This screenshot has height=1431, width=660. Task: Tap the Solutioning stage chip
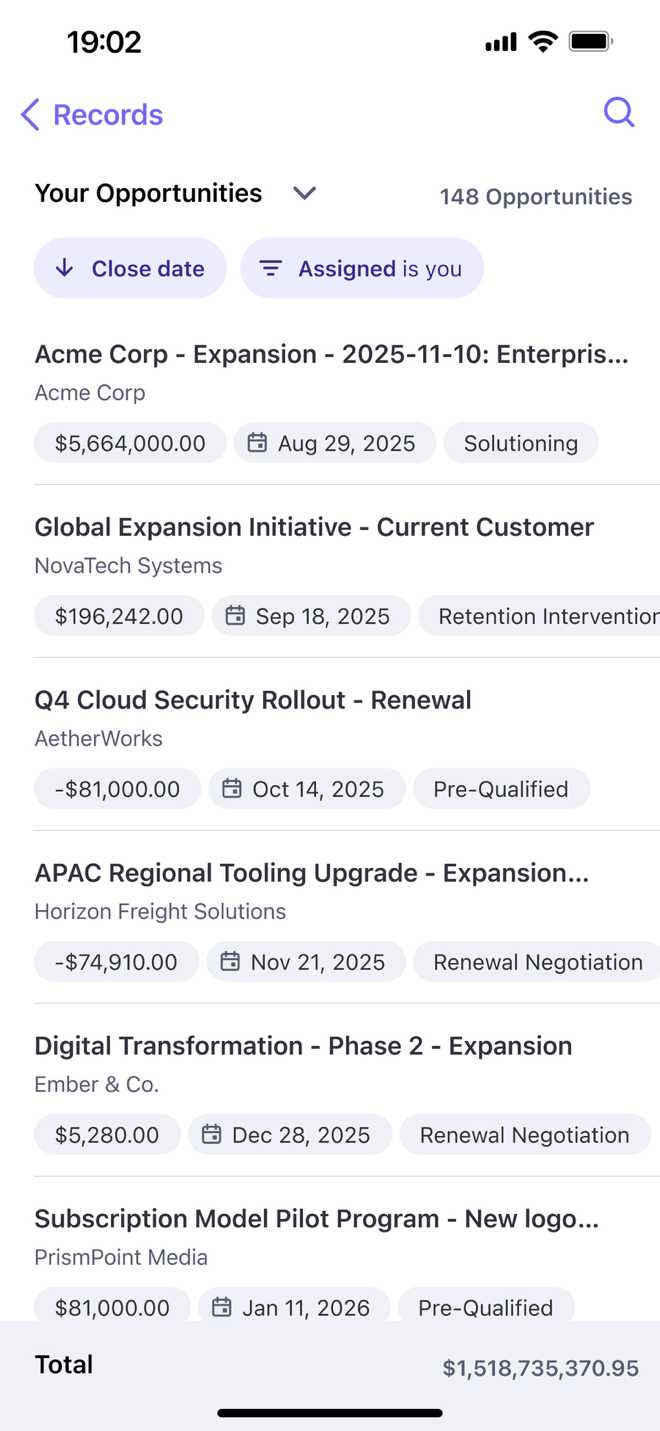(x=520, y=443)
